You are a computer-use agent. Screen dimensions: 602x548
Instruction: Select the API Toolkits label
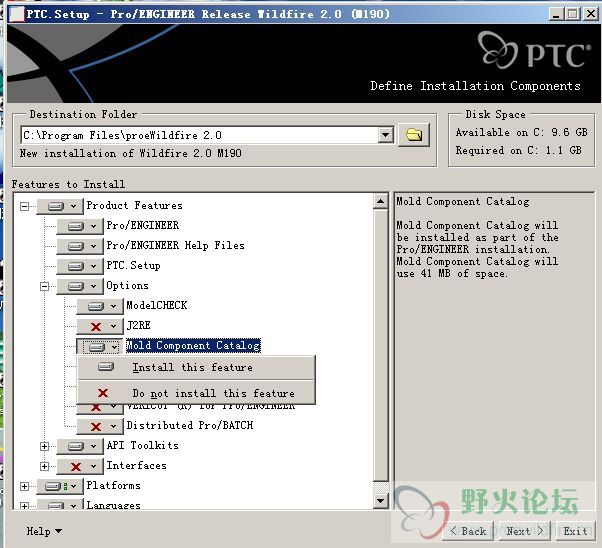[142, 445]
